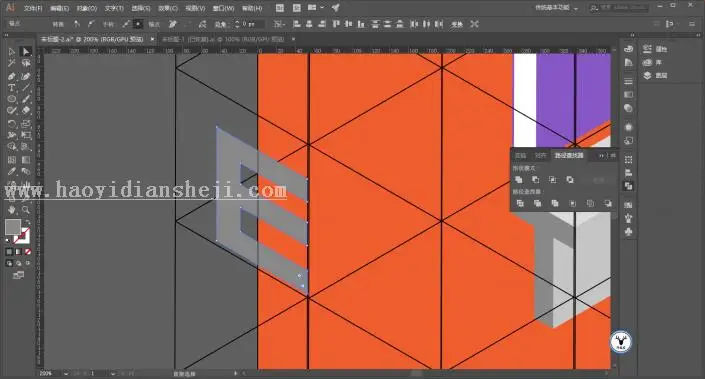The width and height of the screenshot is (705, 379).
Task: Switch to the second document tab at 100%
Action: point(223,40)
